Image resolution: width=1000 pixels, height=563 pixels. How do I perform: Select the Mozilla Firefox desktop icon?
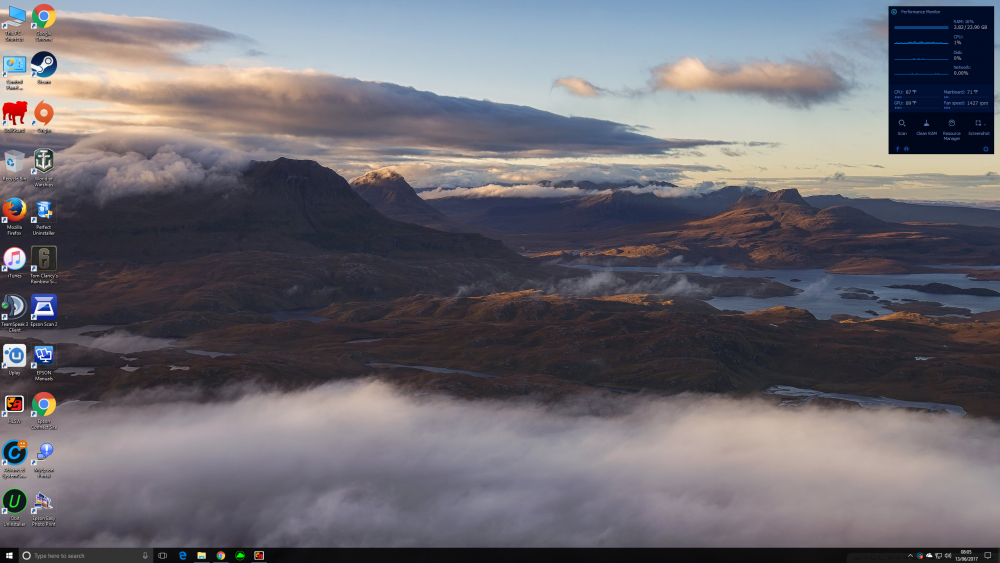14,210
